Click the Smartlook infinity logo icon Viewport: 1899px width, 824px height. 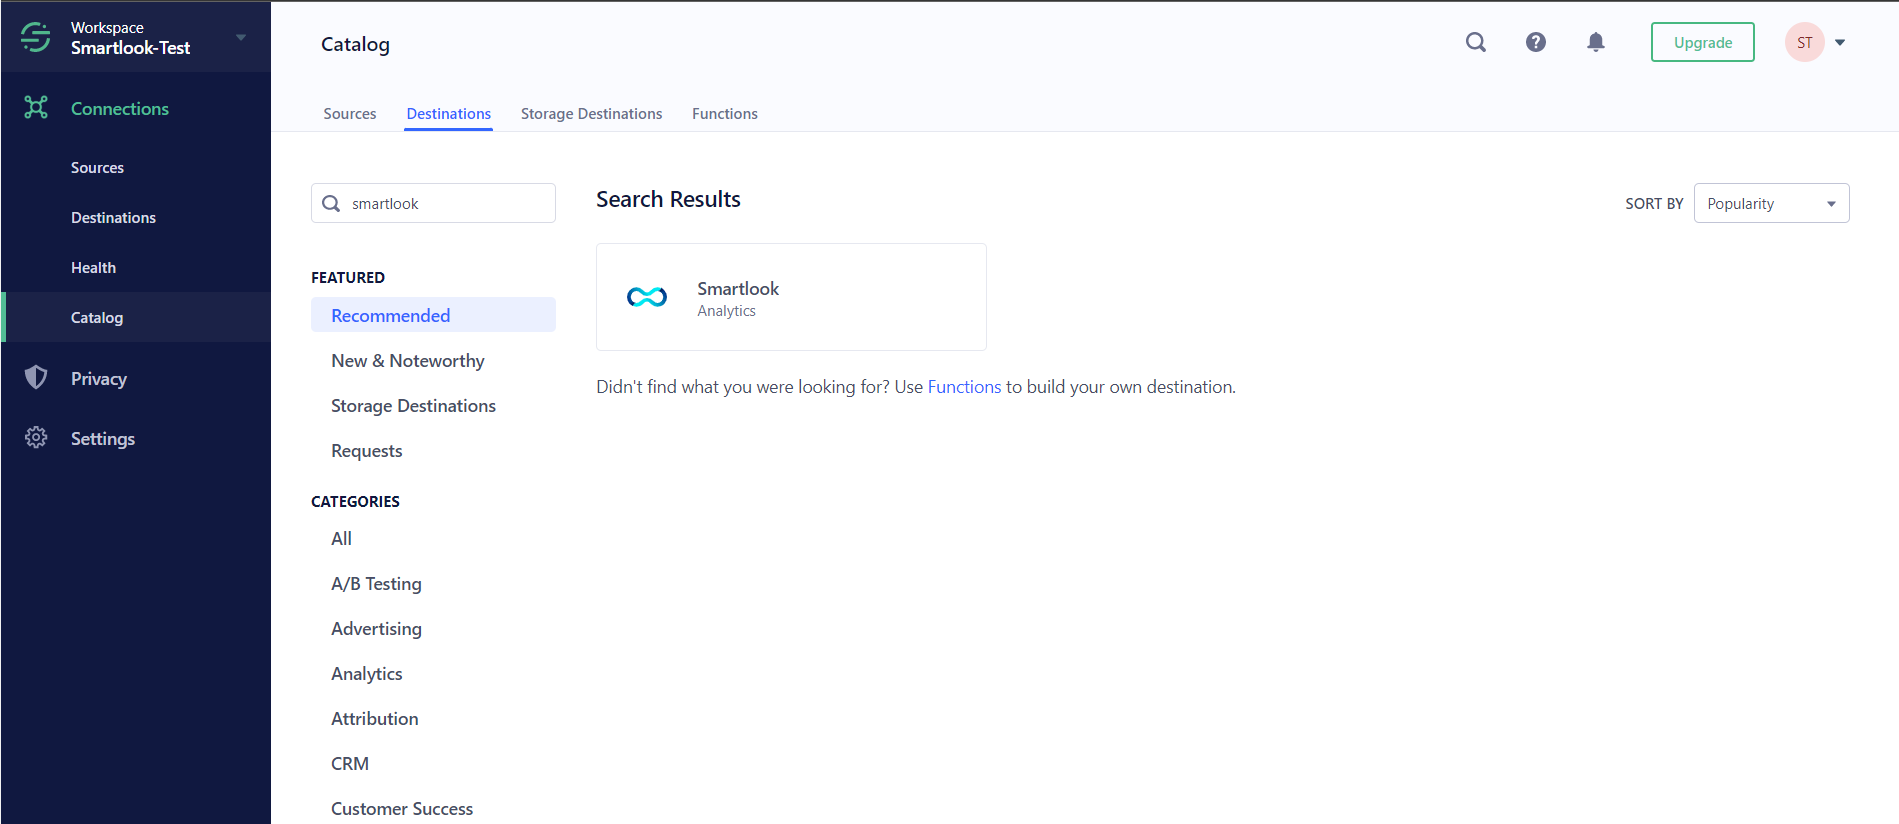[647, 297]
